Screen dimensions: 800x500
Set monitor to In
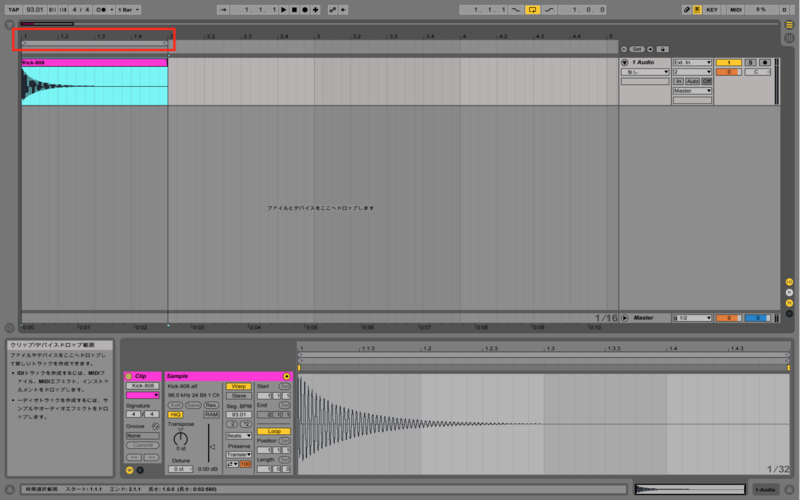pos(678,82)
